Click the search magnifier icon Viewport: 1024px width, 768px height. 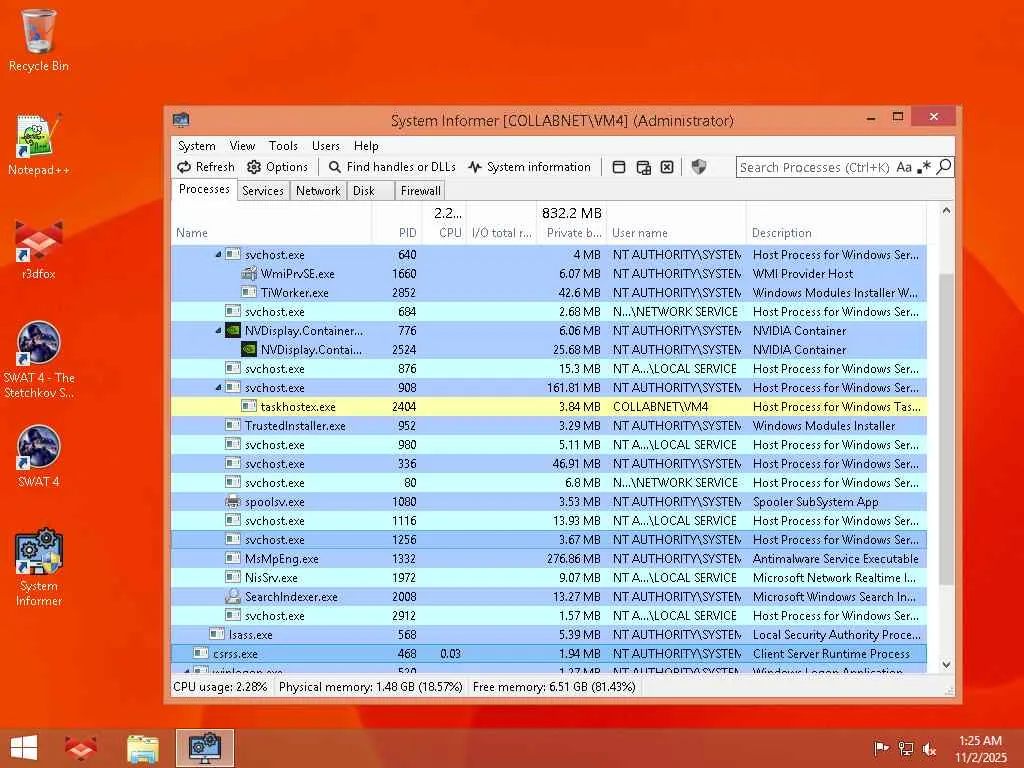[x=944, y=167]
